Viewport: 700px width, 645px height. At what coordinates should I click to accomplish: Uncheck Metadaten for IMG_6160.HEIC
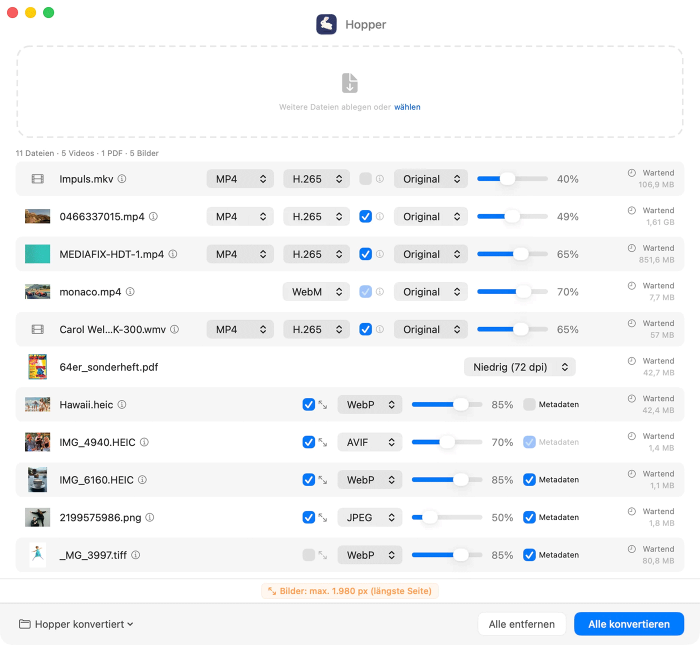coord(529,480)
